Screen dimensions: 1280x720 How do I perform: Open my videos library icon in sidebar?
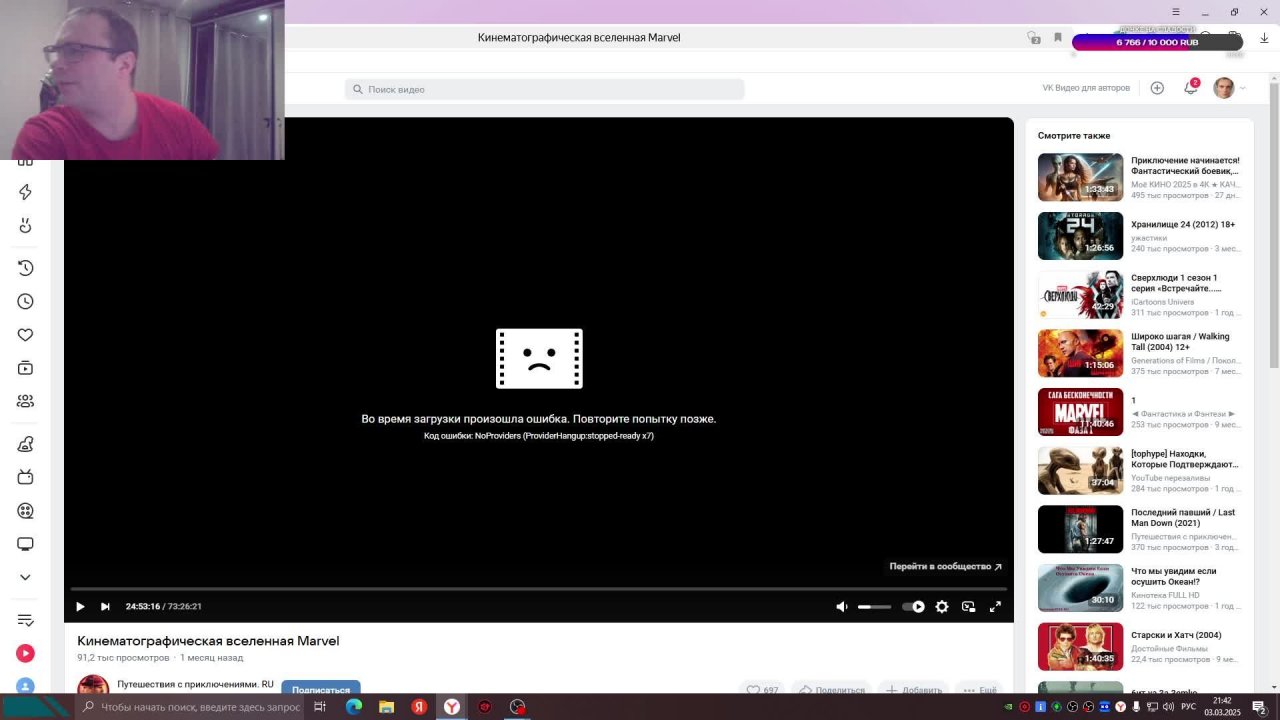pos(26,368)
